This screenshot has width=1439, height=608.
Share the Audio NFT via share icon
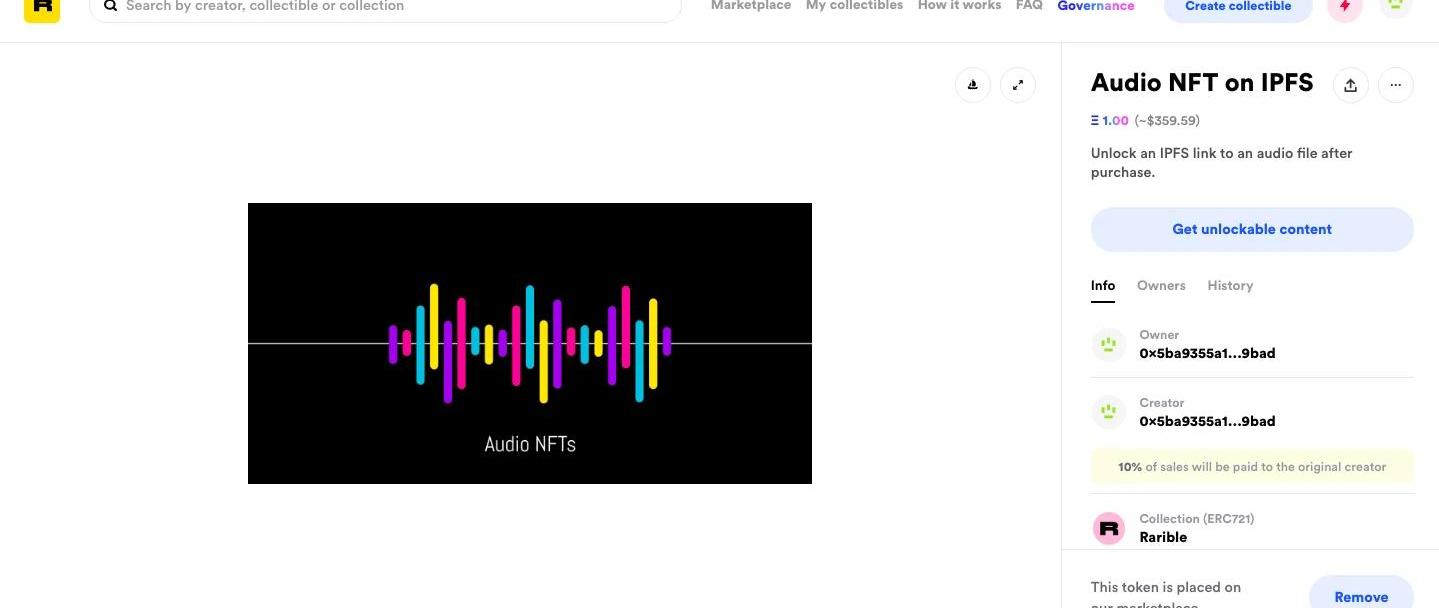pyautogui.click(x=1350, y=85)
